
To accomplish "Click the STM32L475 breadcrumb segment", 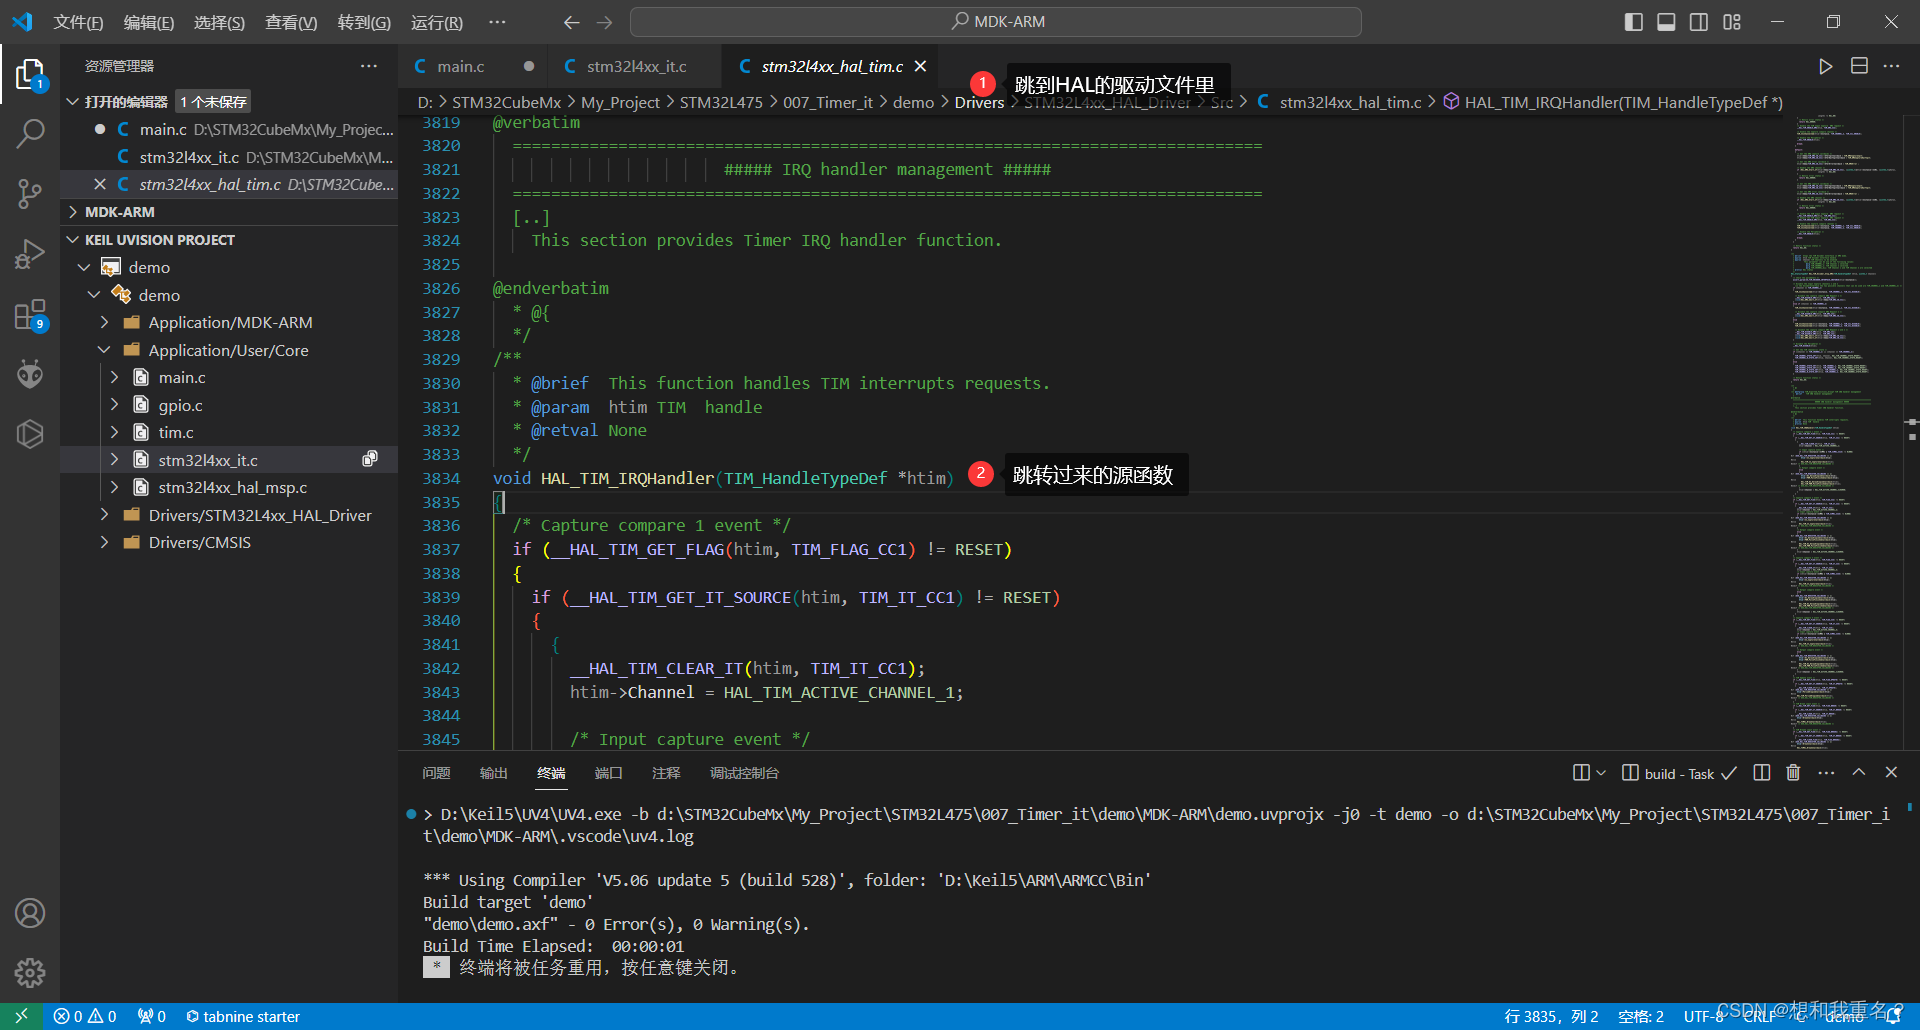I will (721, 102).
